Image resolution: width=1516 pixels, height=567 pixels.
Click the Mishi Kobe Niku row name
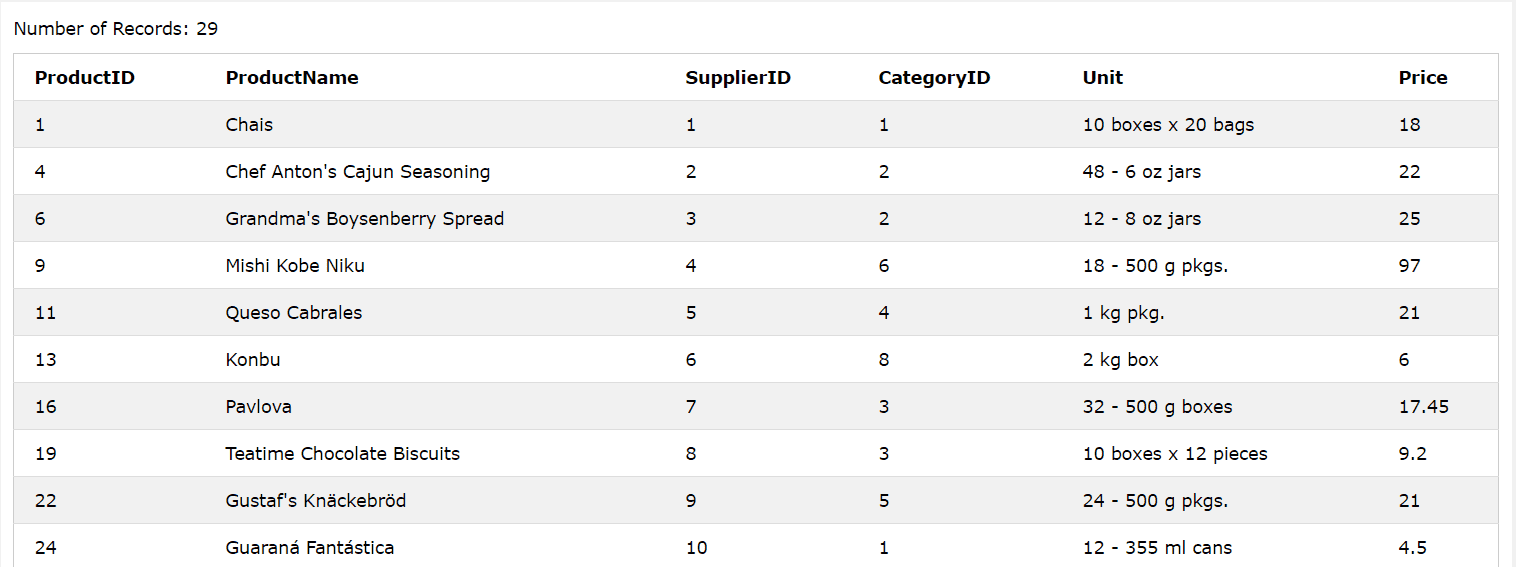[x=295, y=266]
